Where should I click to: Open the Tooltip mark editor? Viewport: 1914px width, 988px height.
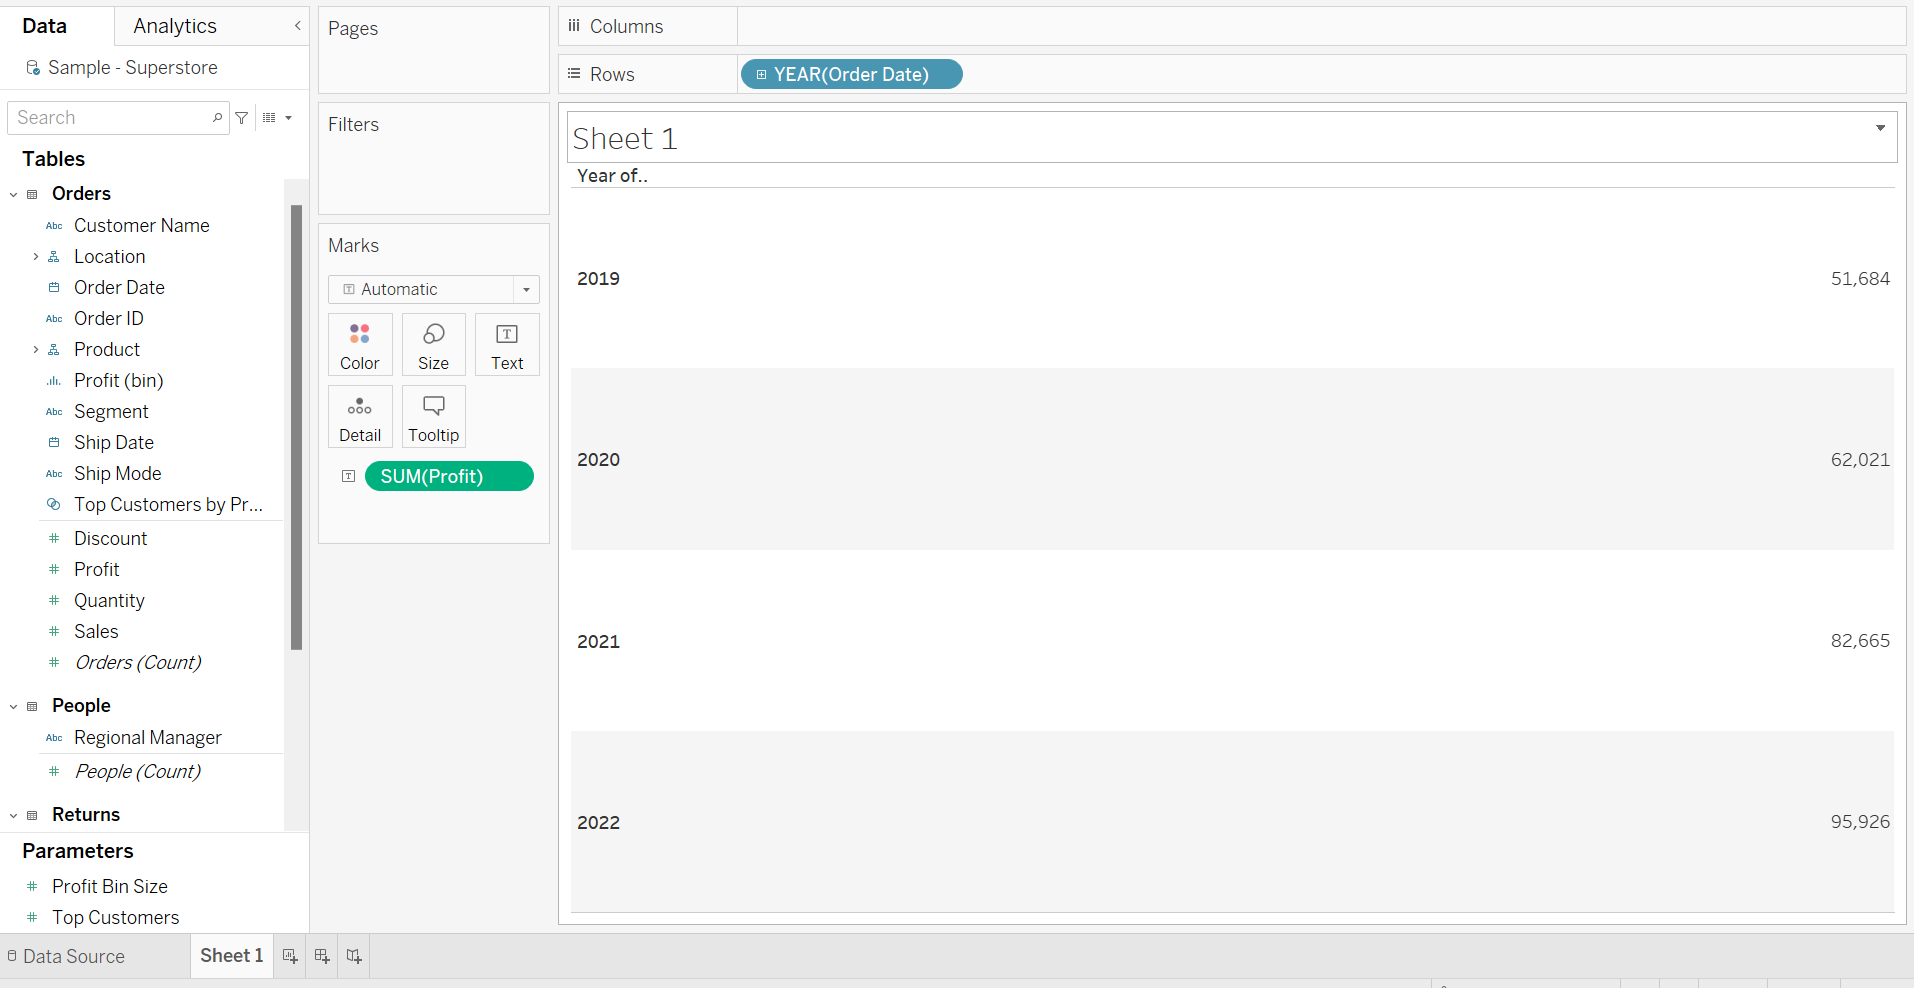(433, 416)
